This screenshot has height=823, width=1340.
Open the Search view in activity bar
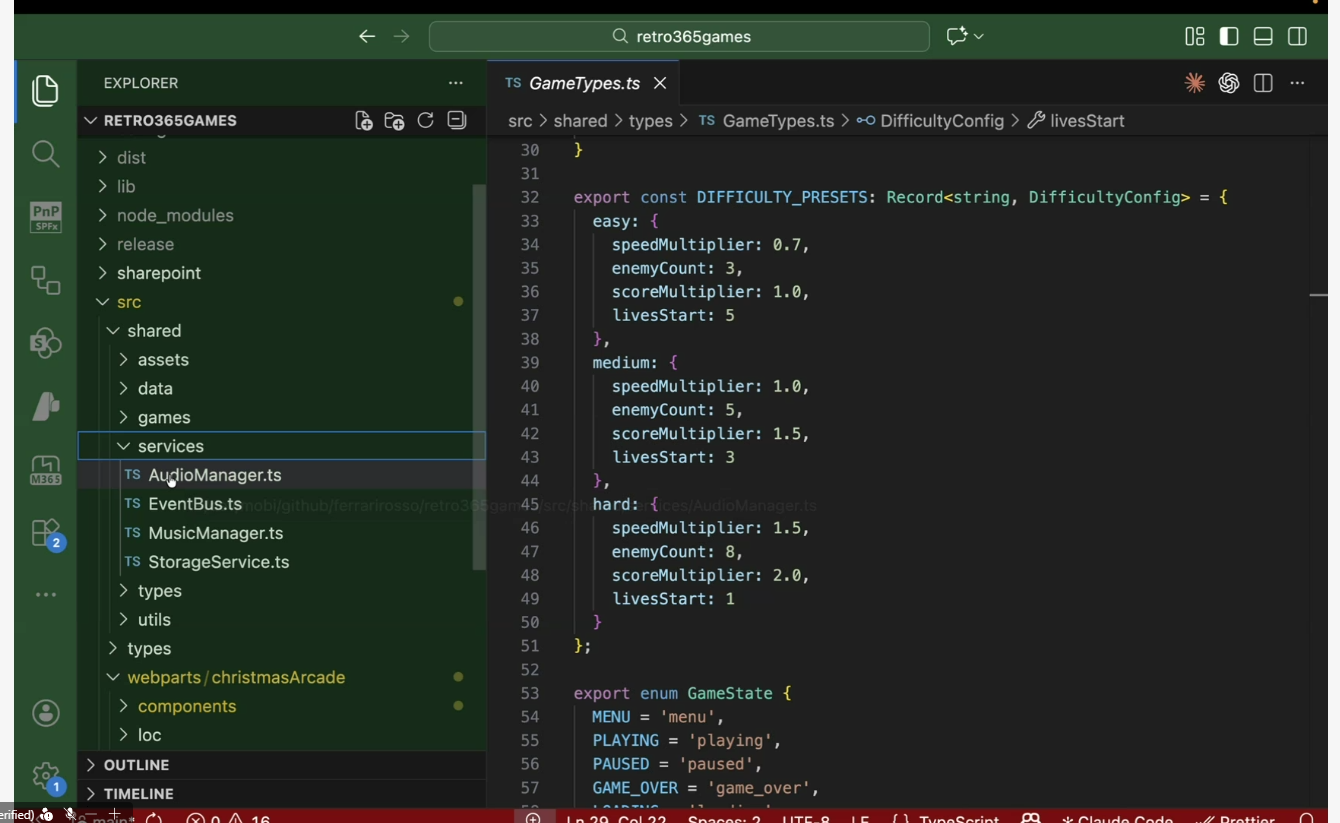pyautogui.click(x=45, y=153)
